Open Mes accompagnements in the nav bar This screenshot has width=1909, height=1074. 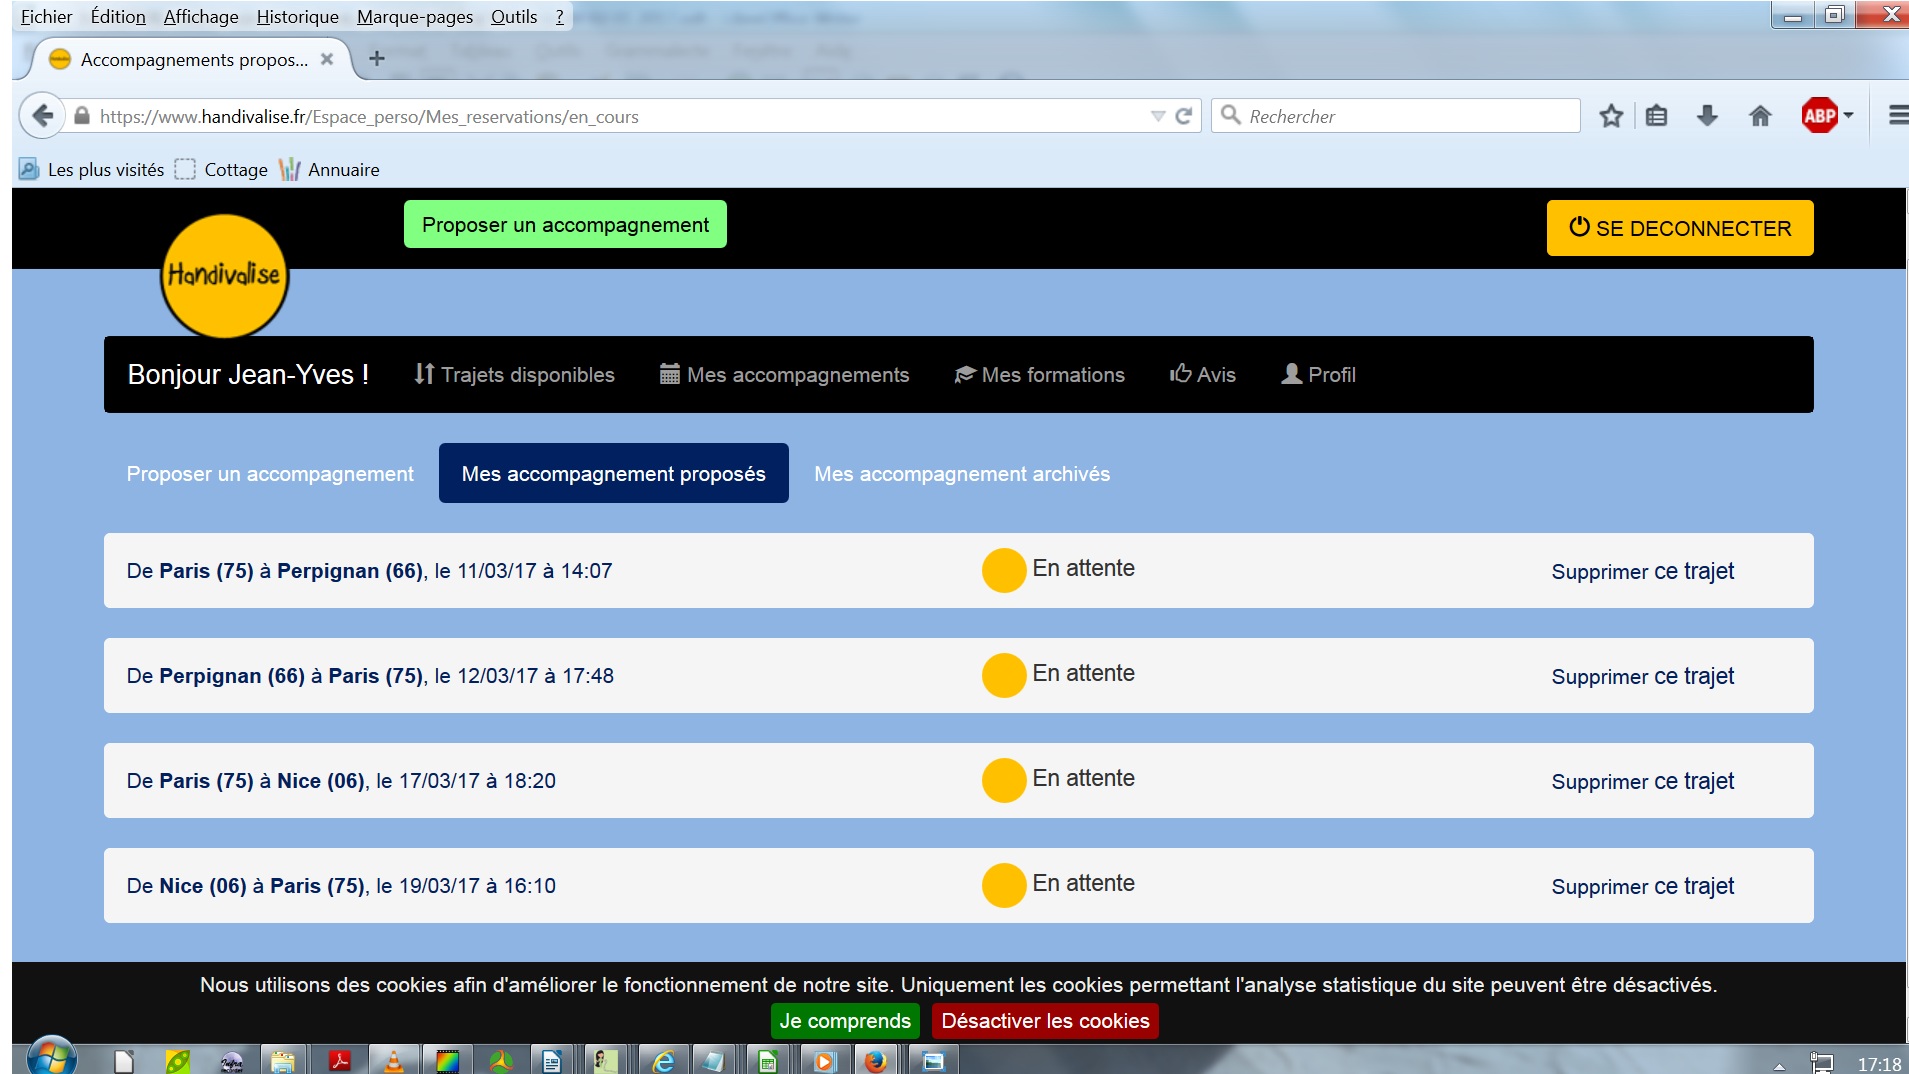coord(784,374)
